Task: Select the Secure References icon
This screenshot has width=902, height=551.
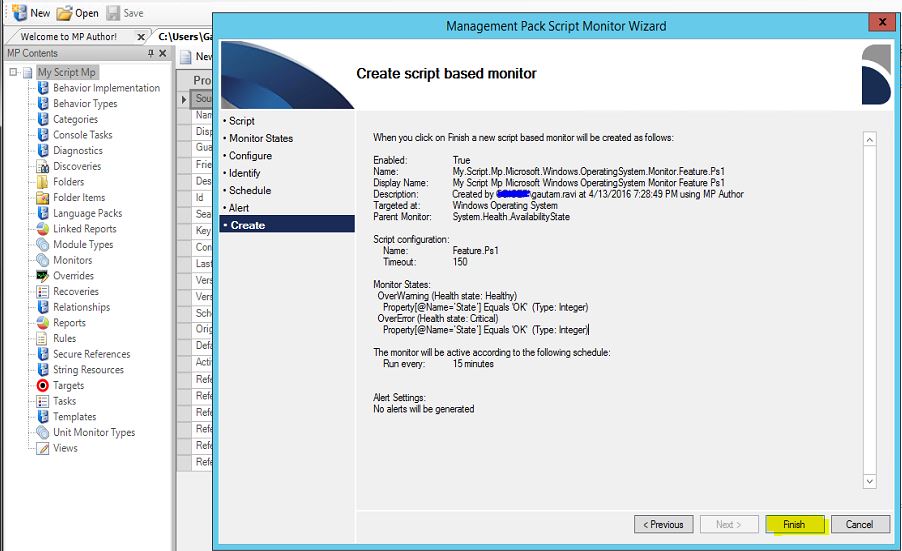Action: (x=43, y=354)
